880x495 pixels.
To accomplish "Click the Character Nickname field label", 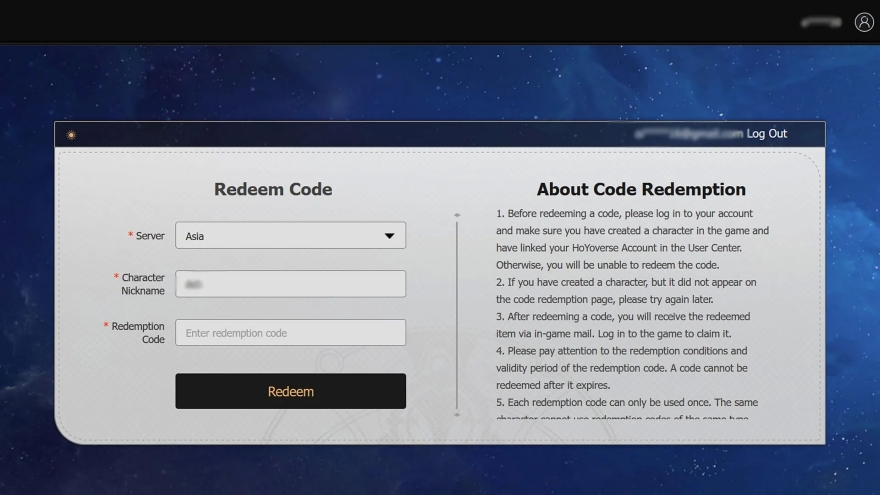I will (142, 284).
